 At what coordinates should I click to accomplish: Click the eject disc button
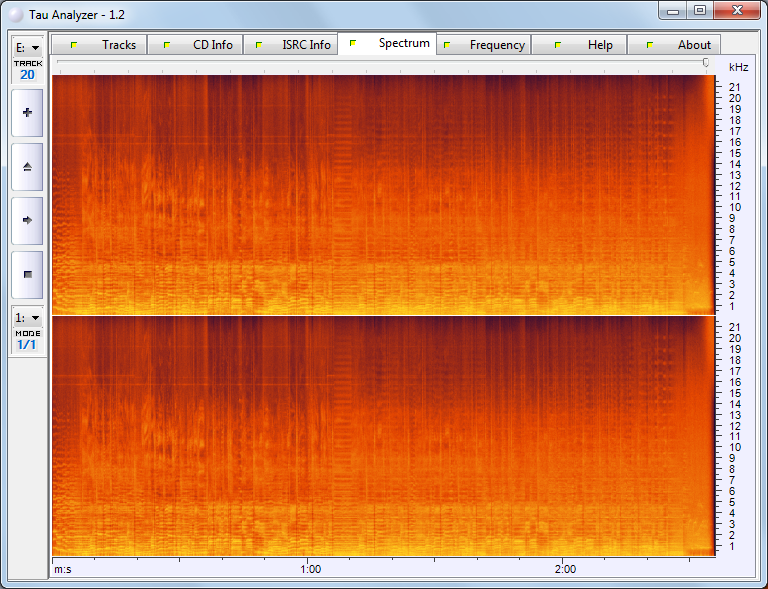coord(27,166)
